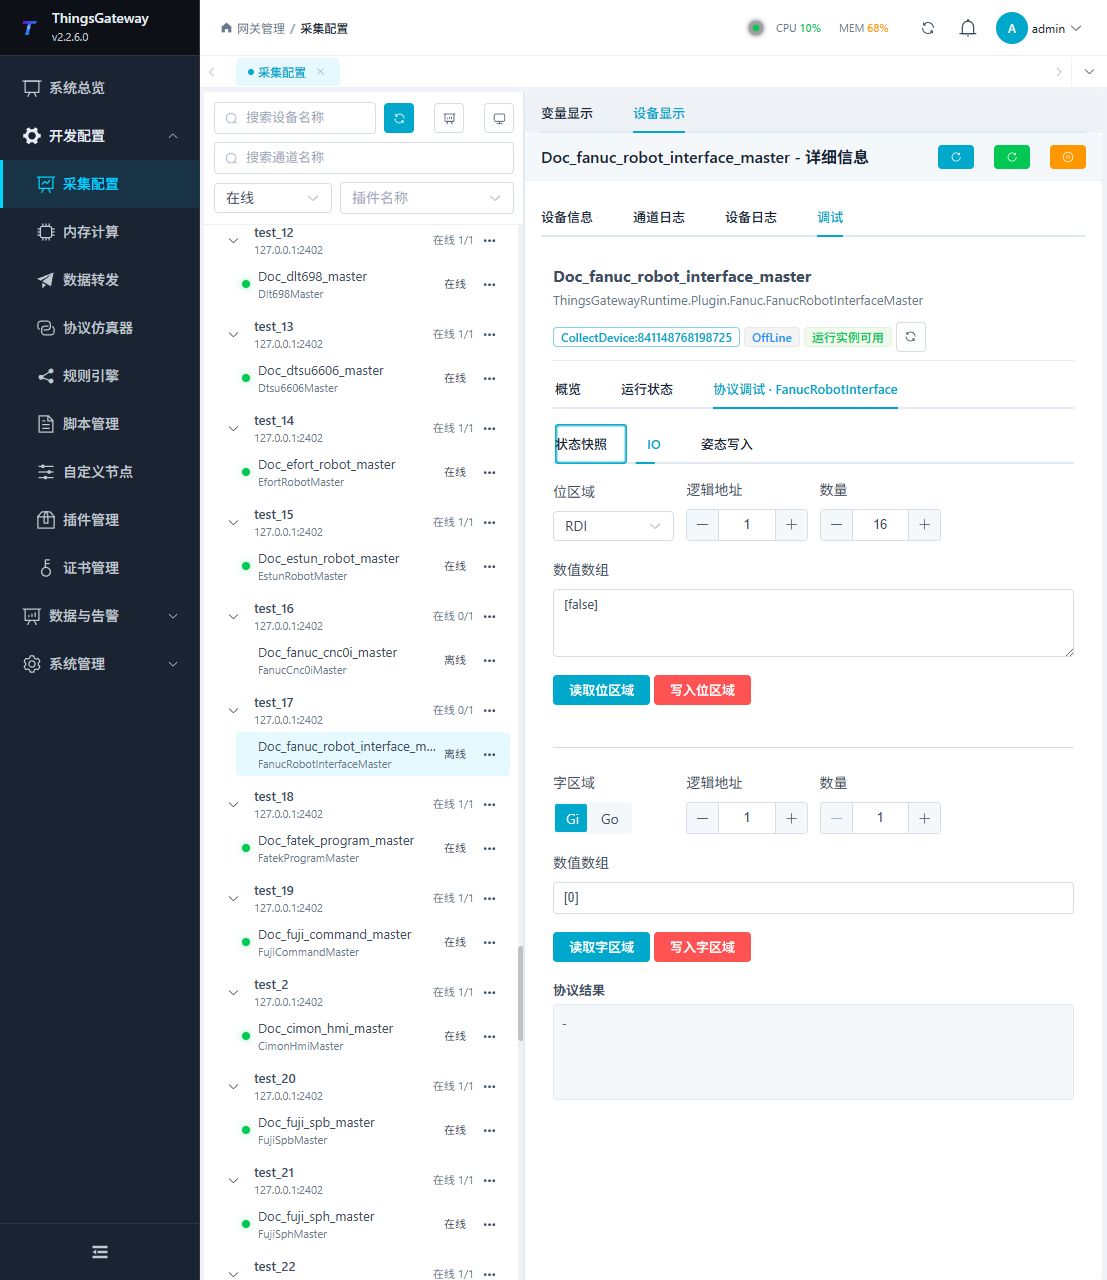Select the Gi word area option

point(572,819)
